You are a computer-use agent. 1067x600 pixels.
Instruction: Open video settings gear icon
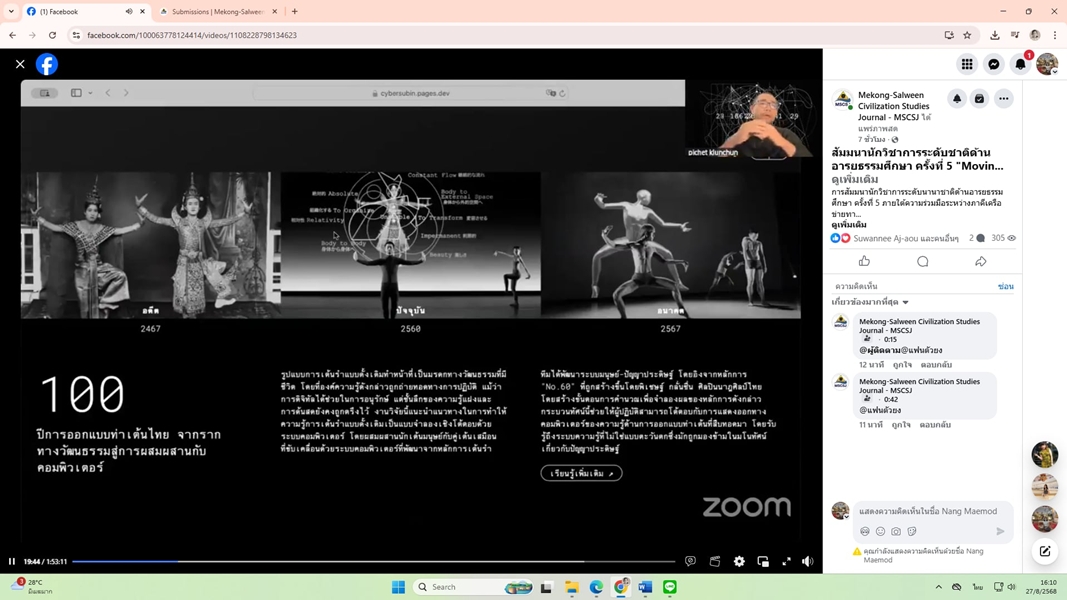[739, 562]
